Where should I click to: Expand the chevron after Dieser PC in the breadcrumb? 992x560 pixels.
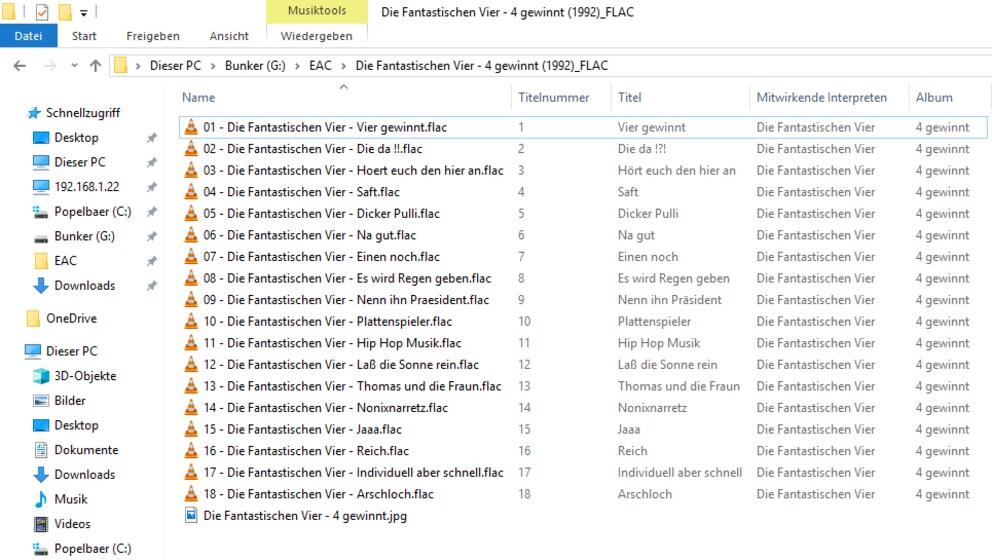tap(213, 66)
